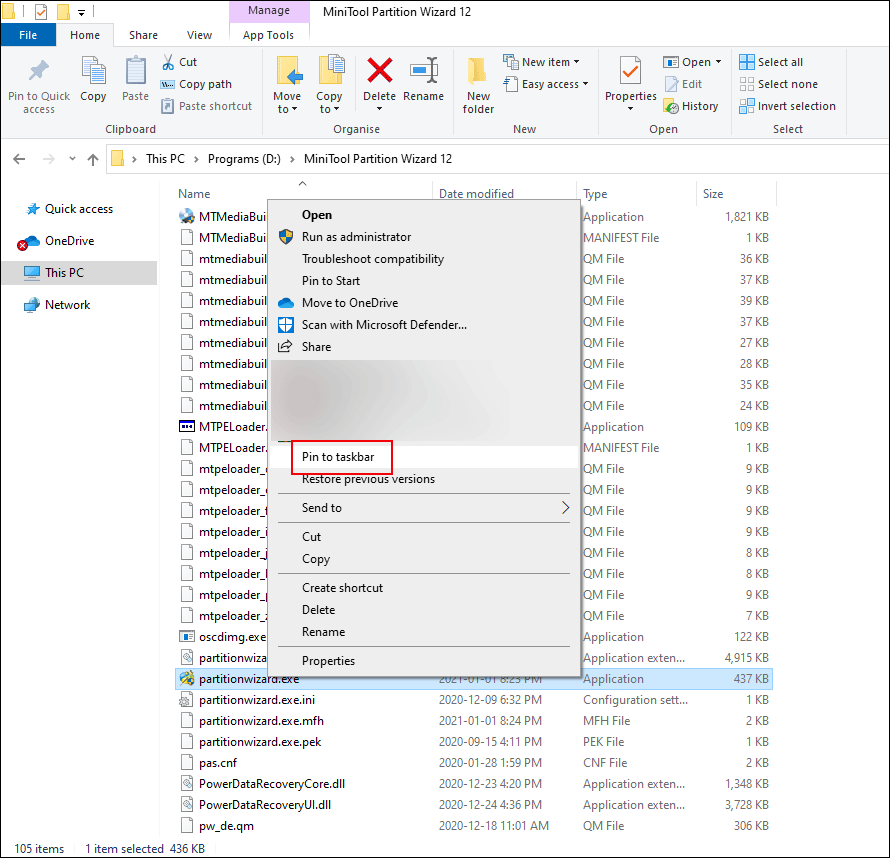The image size is (890, 858).
Task: Open the File tab
Action: click(x=28, y=35)
